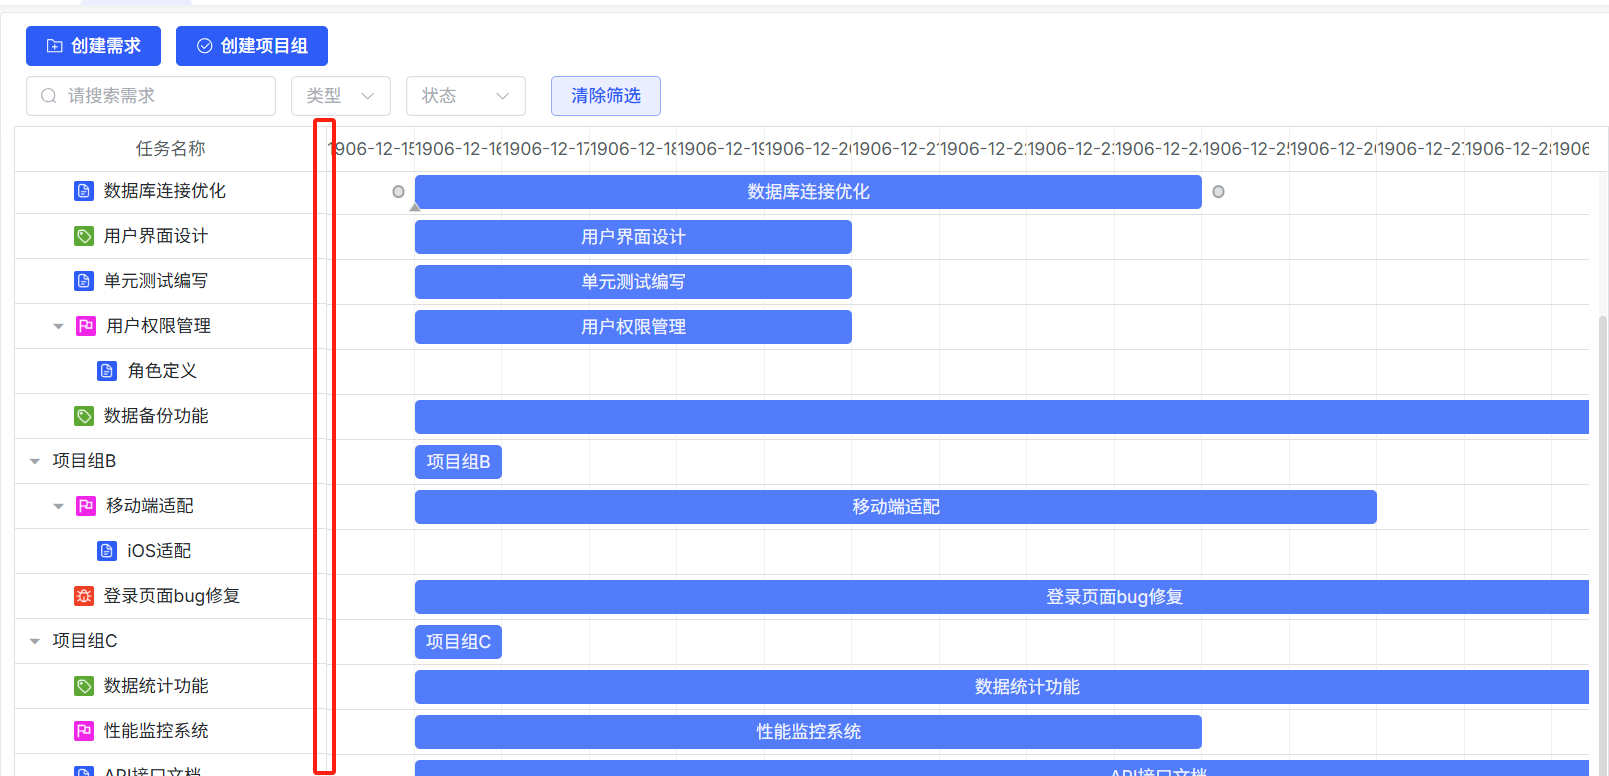Click the blue document icon beside 单元测试编写

tap(84, 281)
